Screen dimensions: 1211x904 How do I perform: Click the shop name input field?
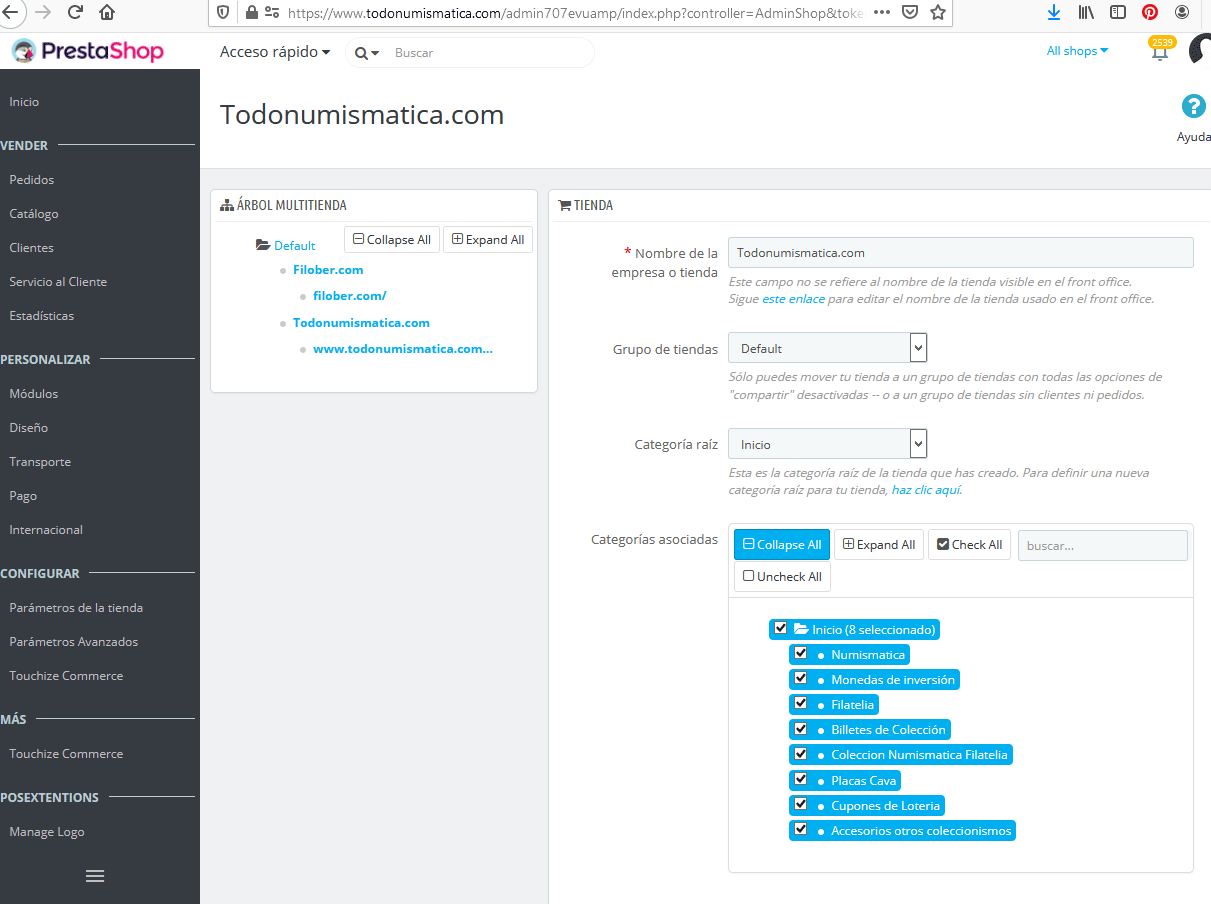pyautogui.click(x=961, y=252)
